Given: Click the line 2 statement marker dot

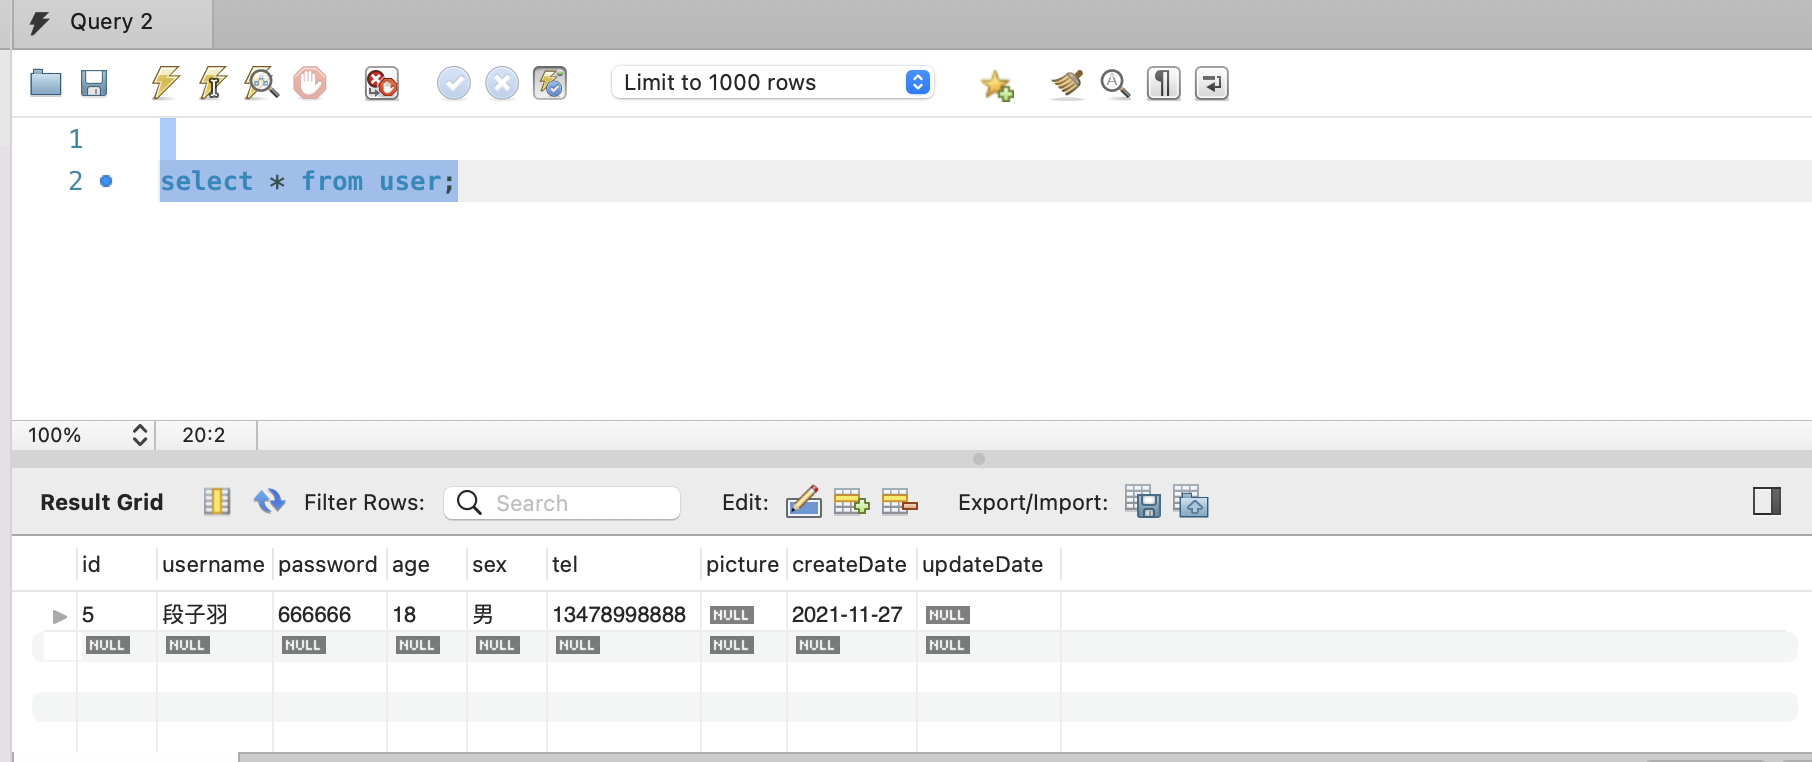Looking at the screenshot, I should point(106,181).
